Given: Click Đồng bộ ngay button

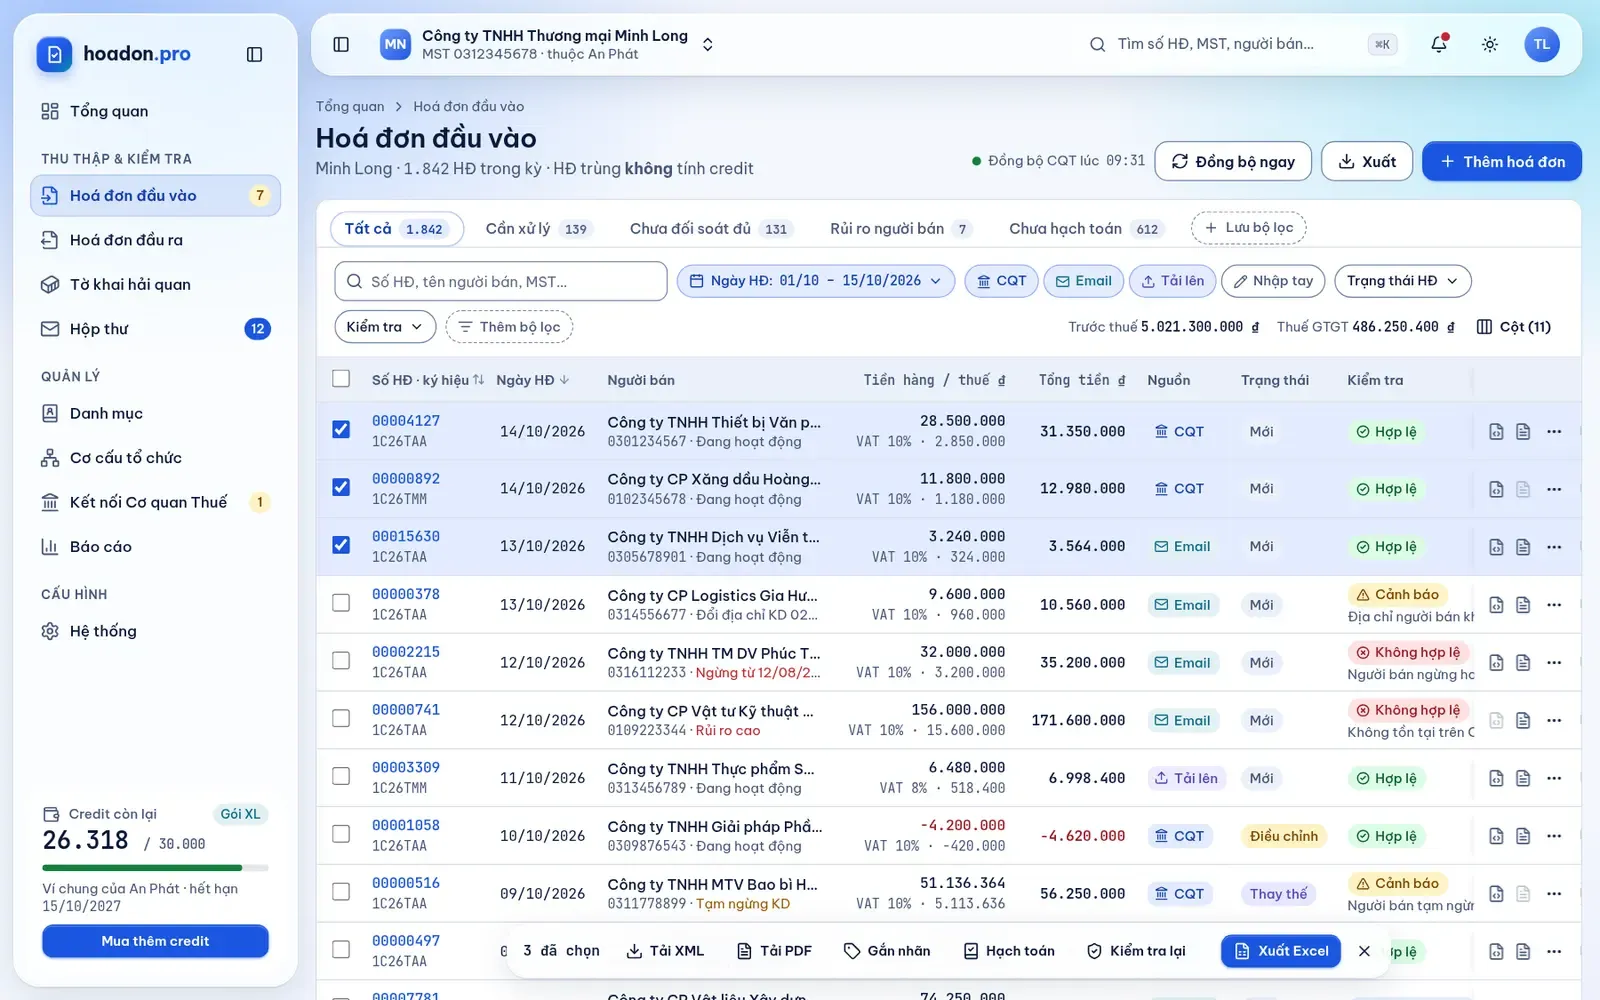Looking at the screenshot, I should 1233,161.
